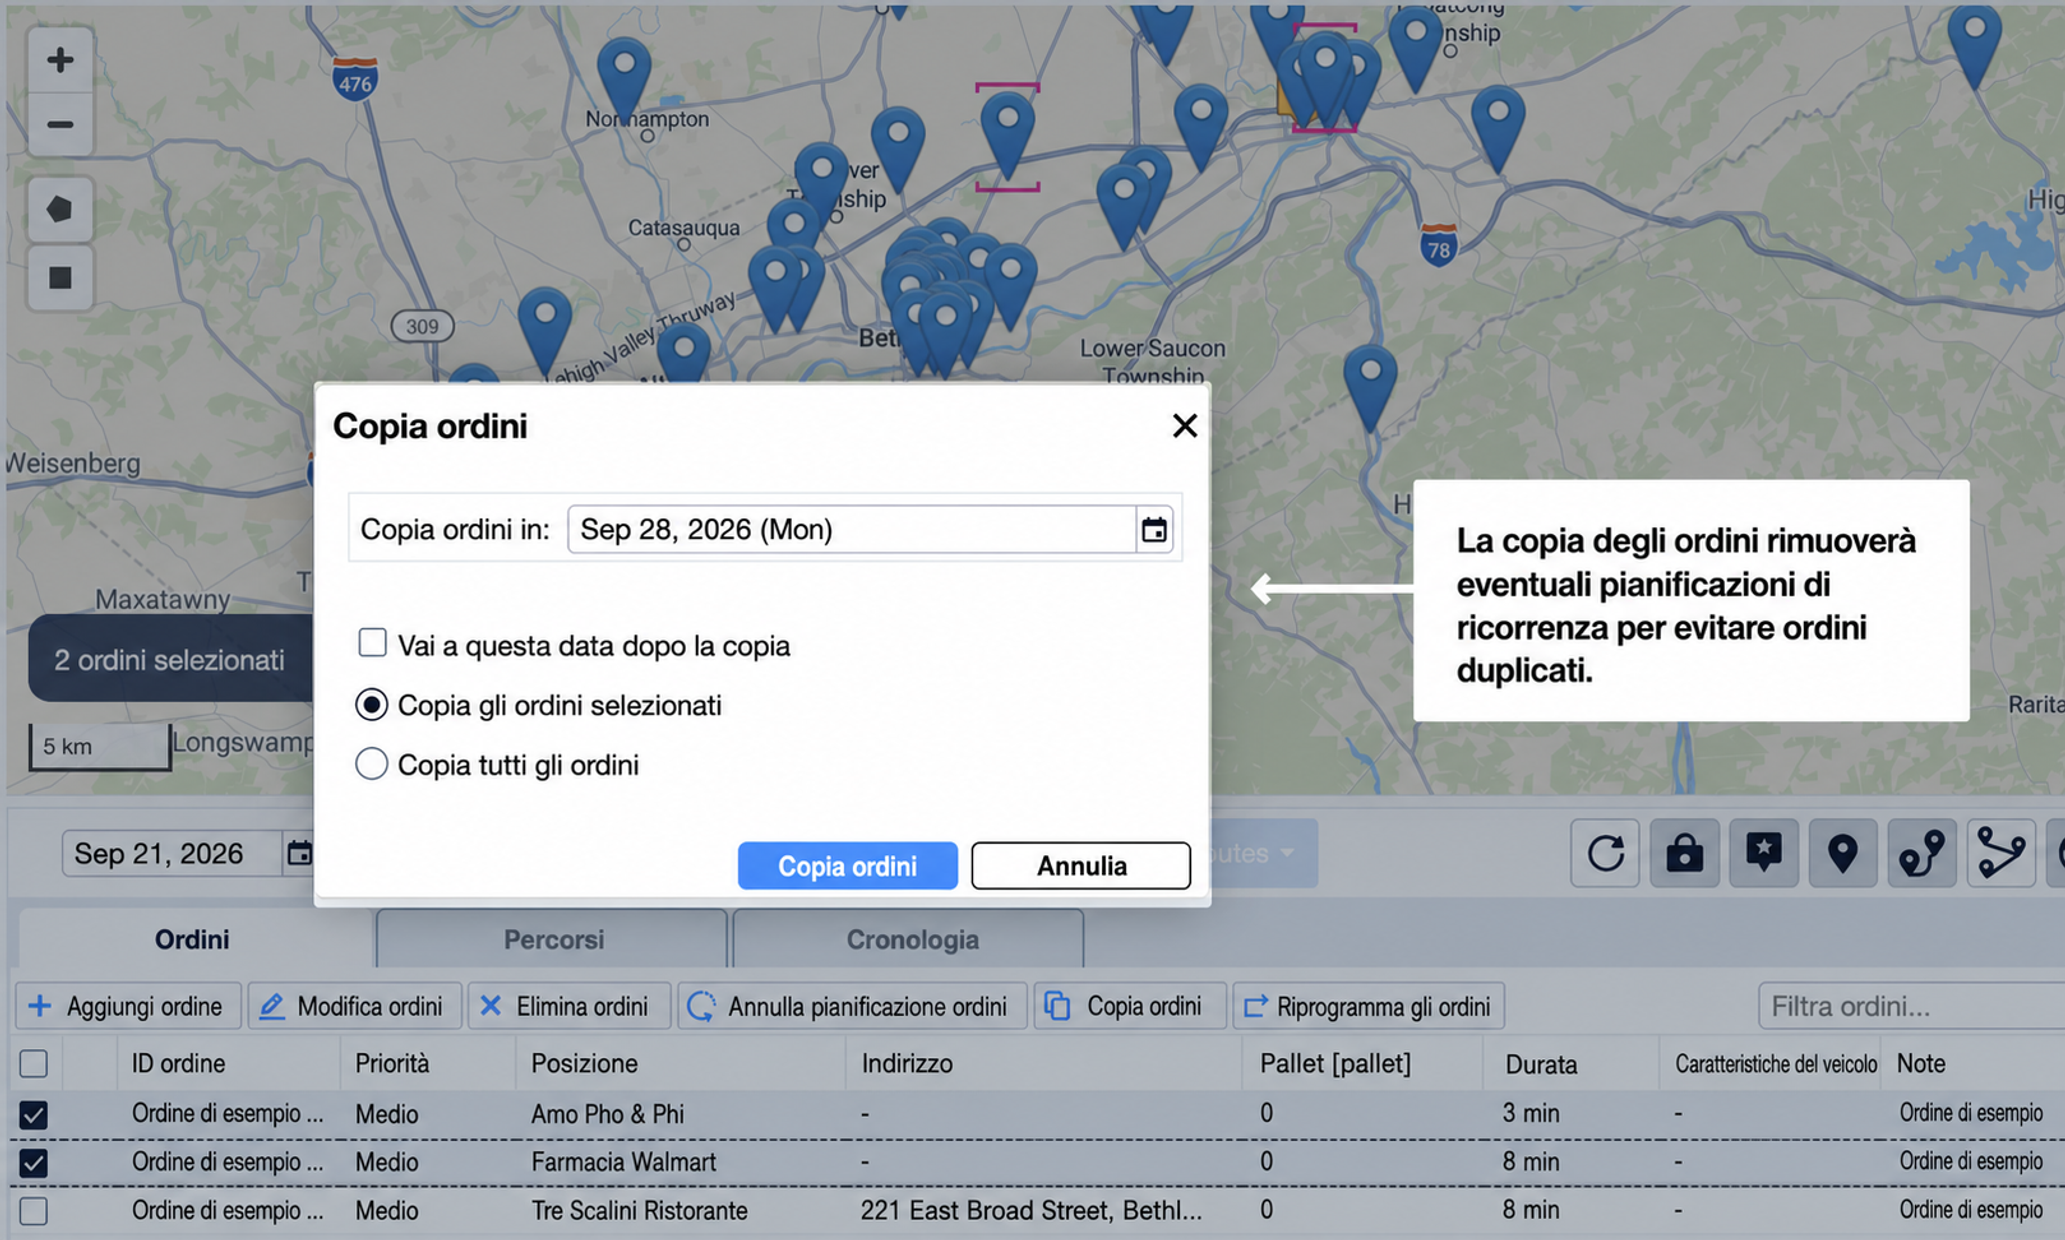Screen dimensions: 2065x1240
Task: Enable Vai a questa data dopo la copia
Action: (x=372, y=643)
